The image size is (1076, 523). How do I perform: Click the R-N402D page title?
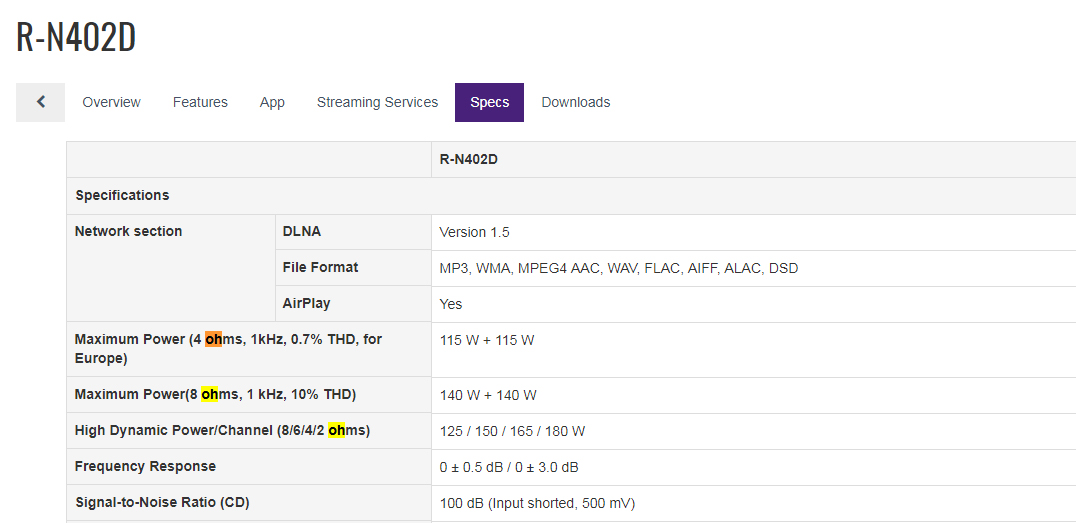(76, 37)
